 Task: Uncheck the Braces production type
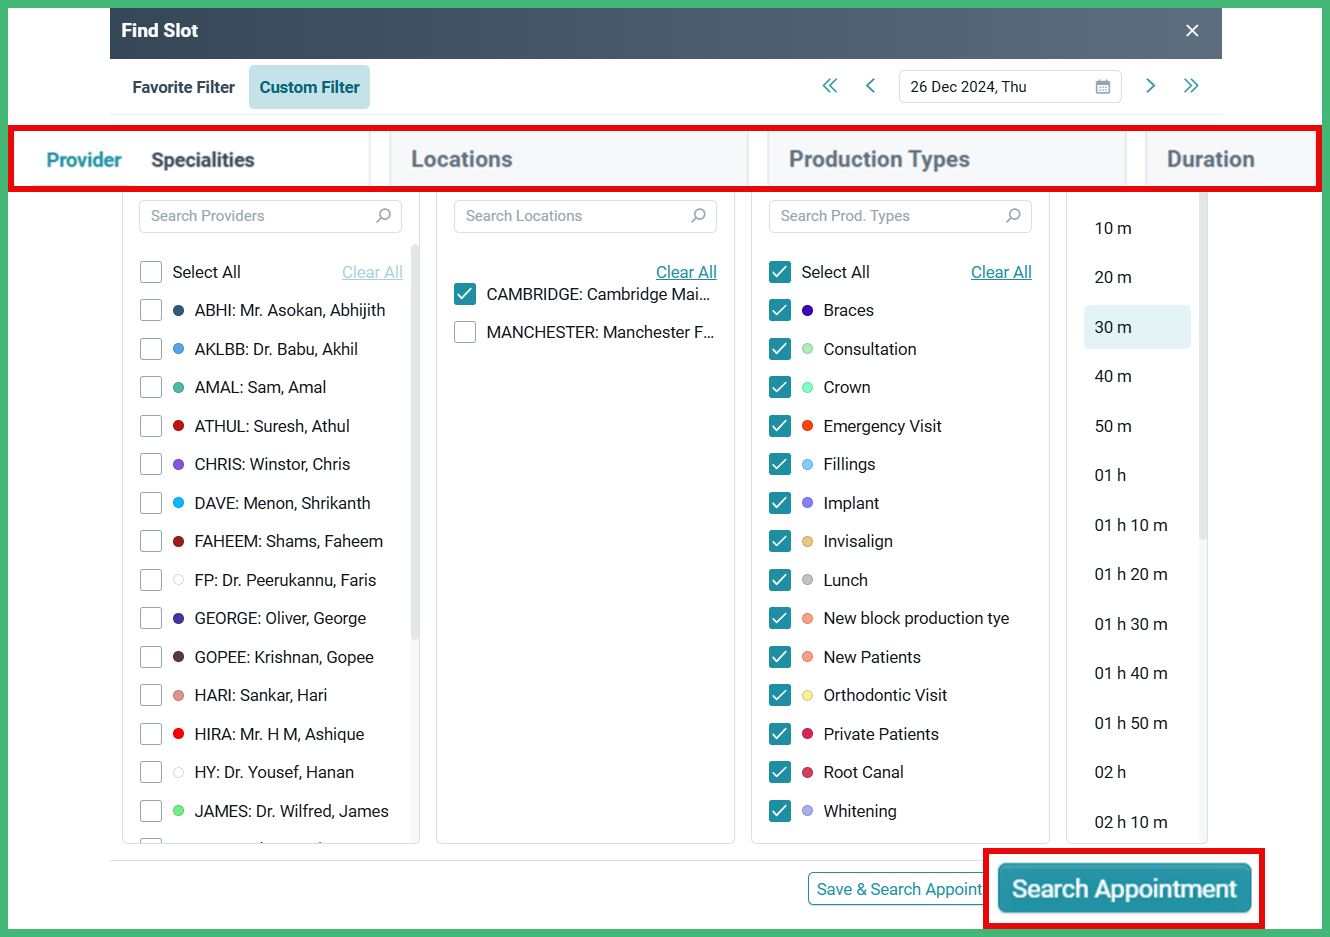[780, 310]
